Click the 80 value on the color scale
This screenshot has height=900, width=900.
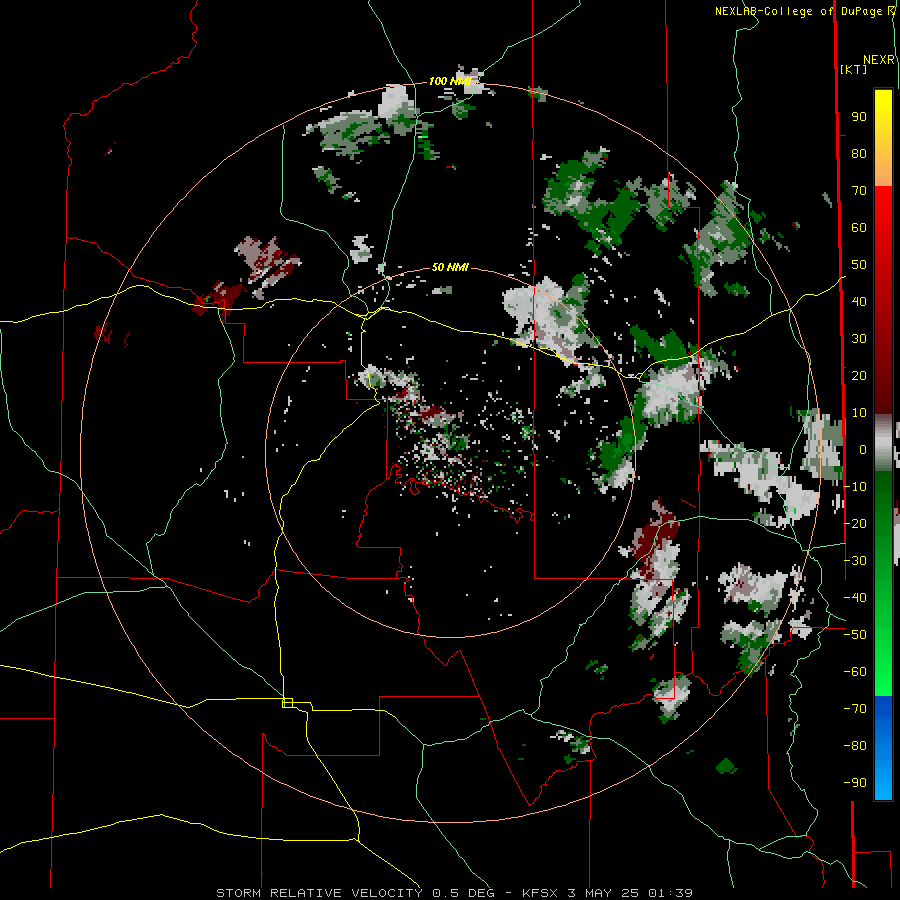tap(859, 153)
